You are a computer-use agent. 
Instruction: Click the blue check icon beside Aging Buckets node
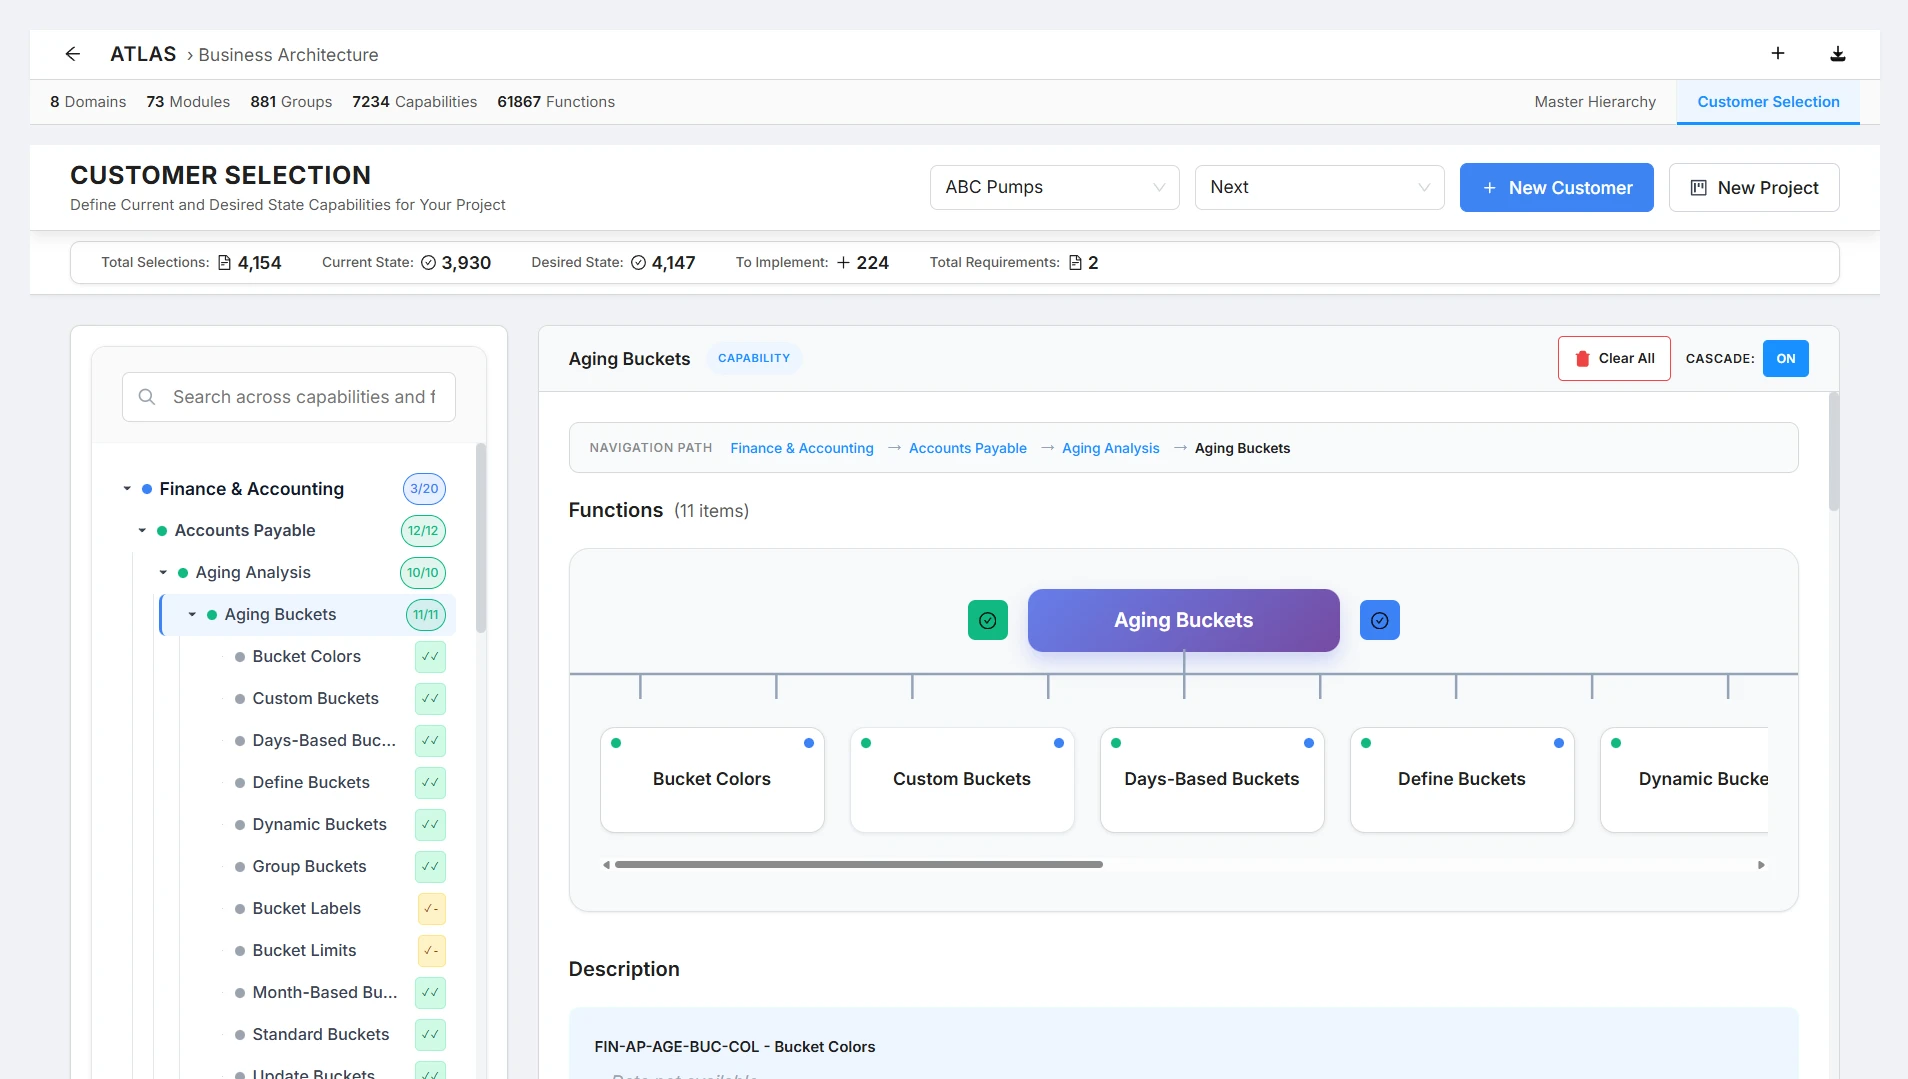(x=1380, y=620)
